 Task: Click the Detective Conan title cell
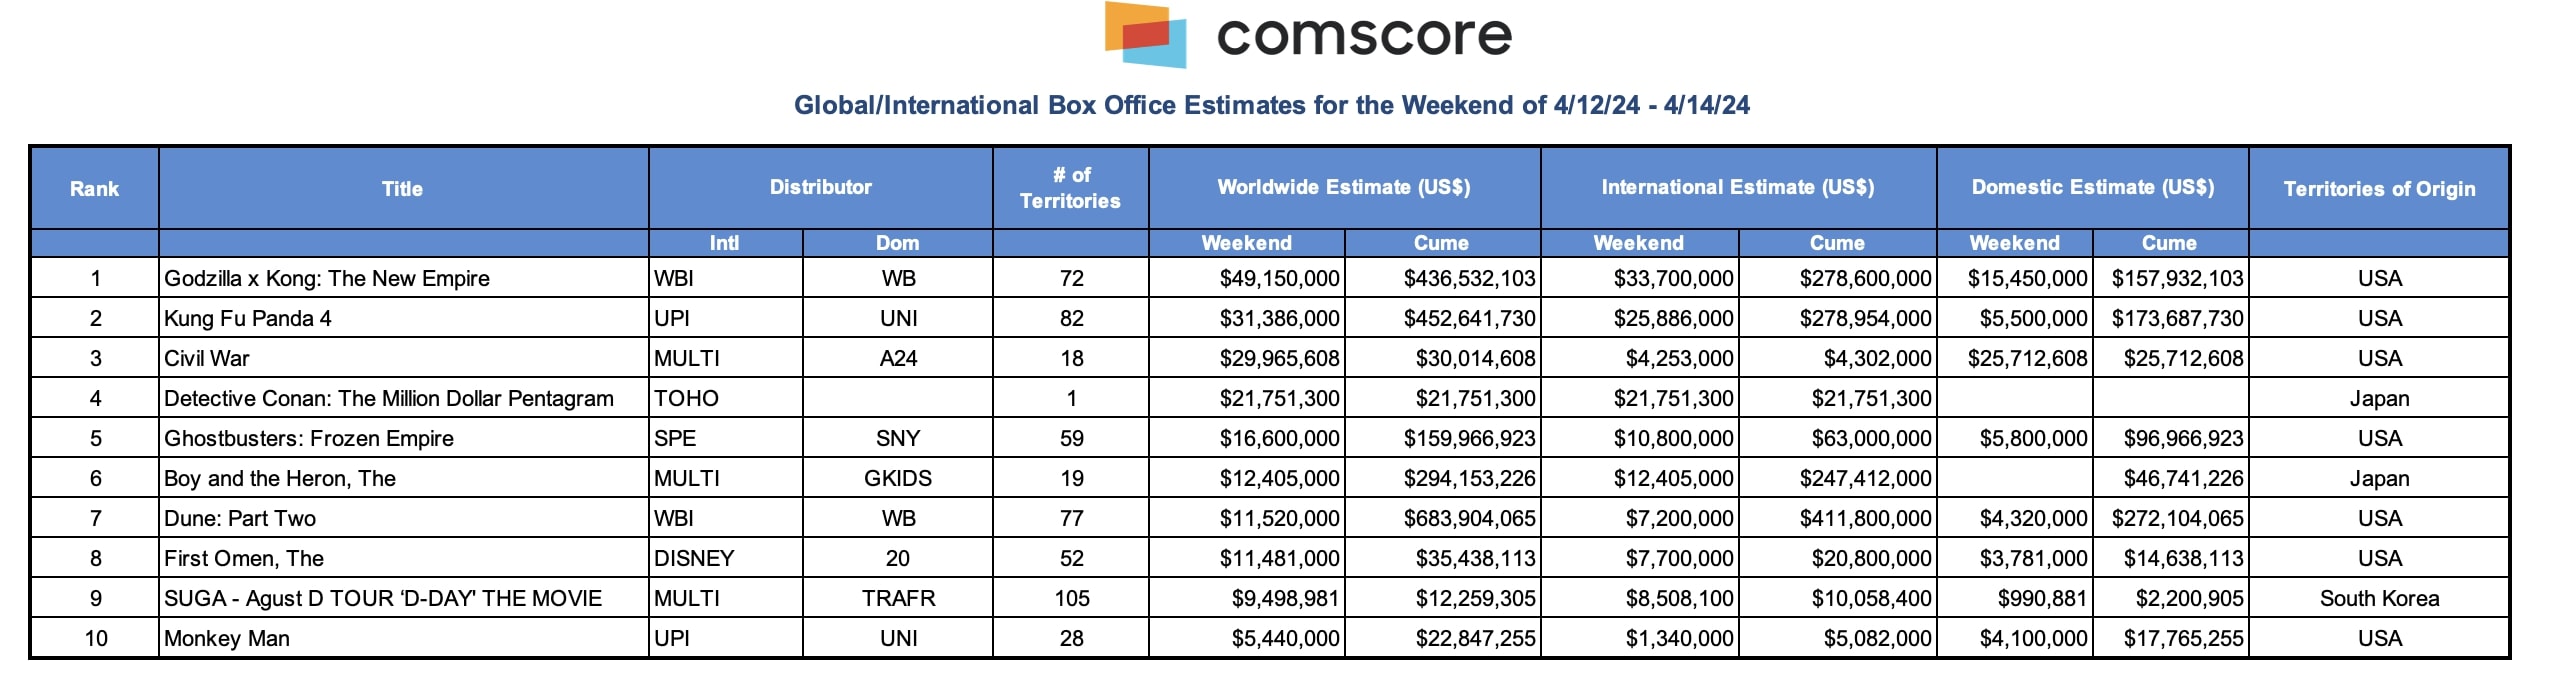[x=389, y=399]
